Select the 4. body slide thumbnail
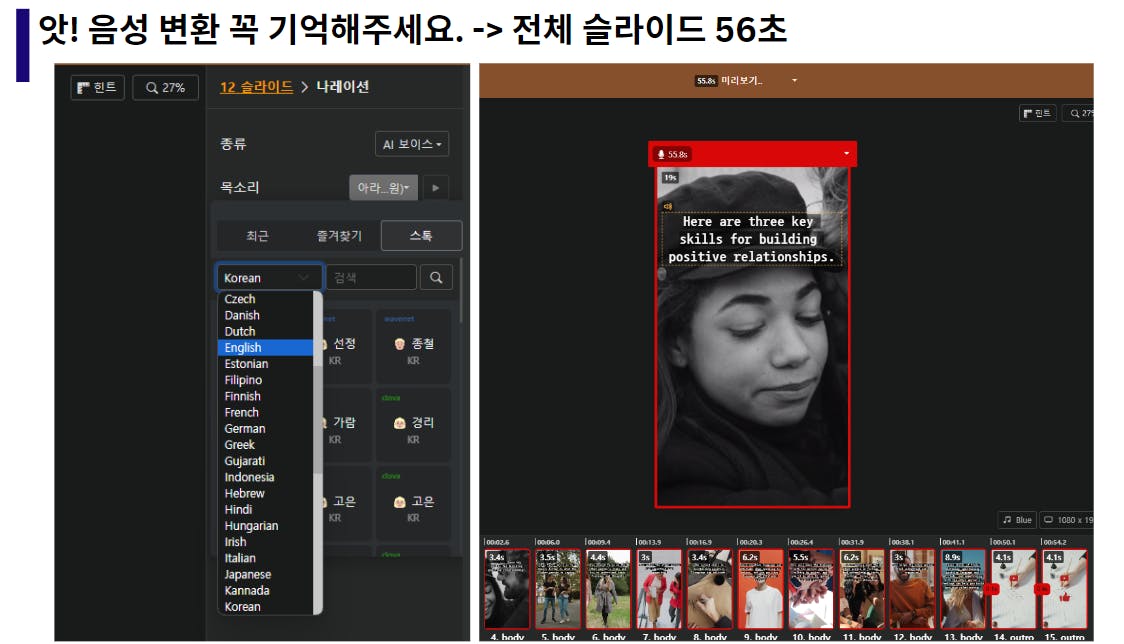 (507, 589)
